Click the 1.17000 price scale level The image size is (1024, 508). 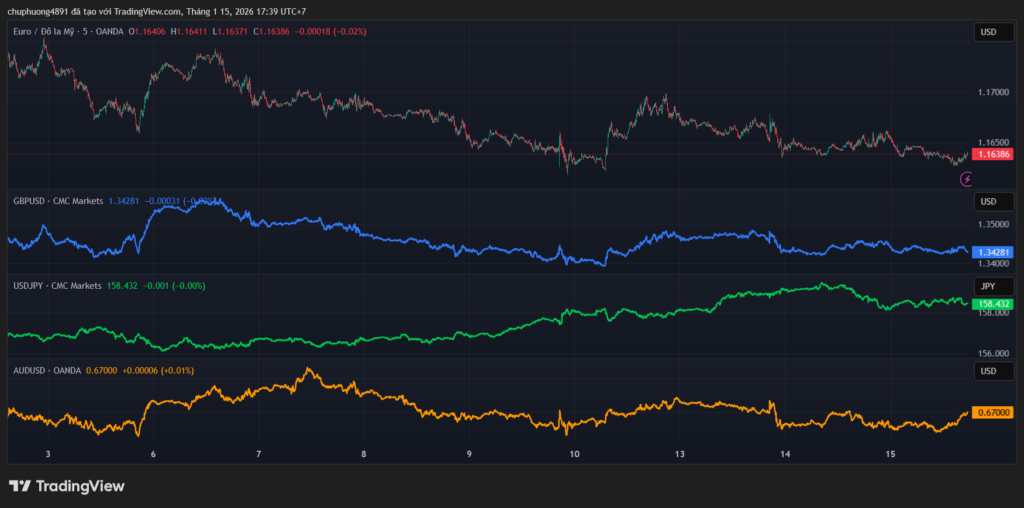coord(993,92)
